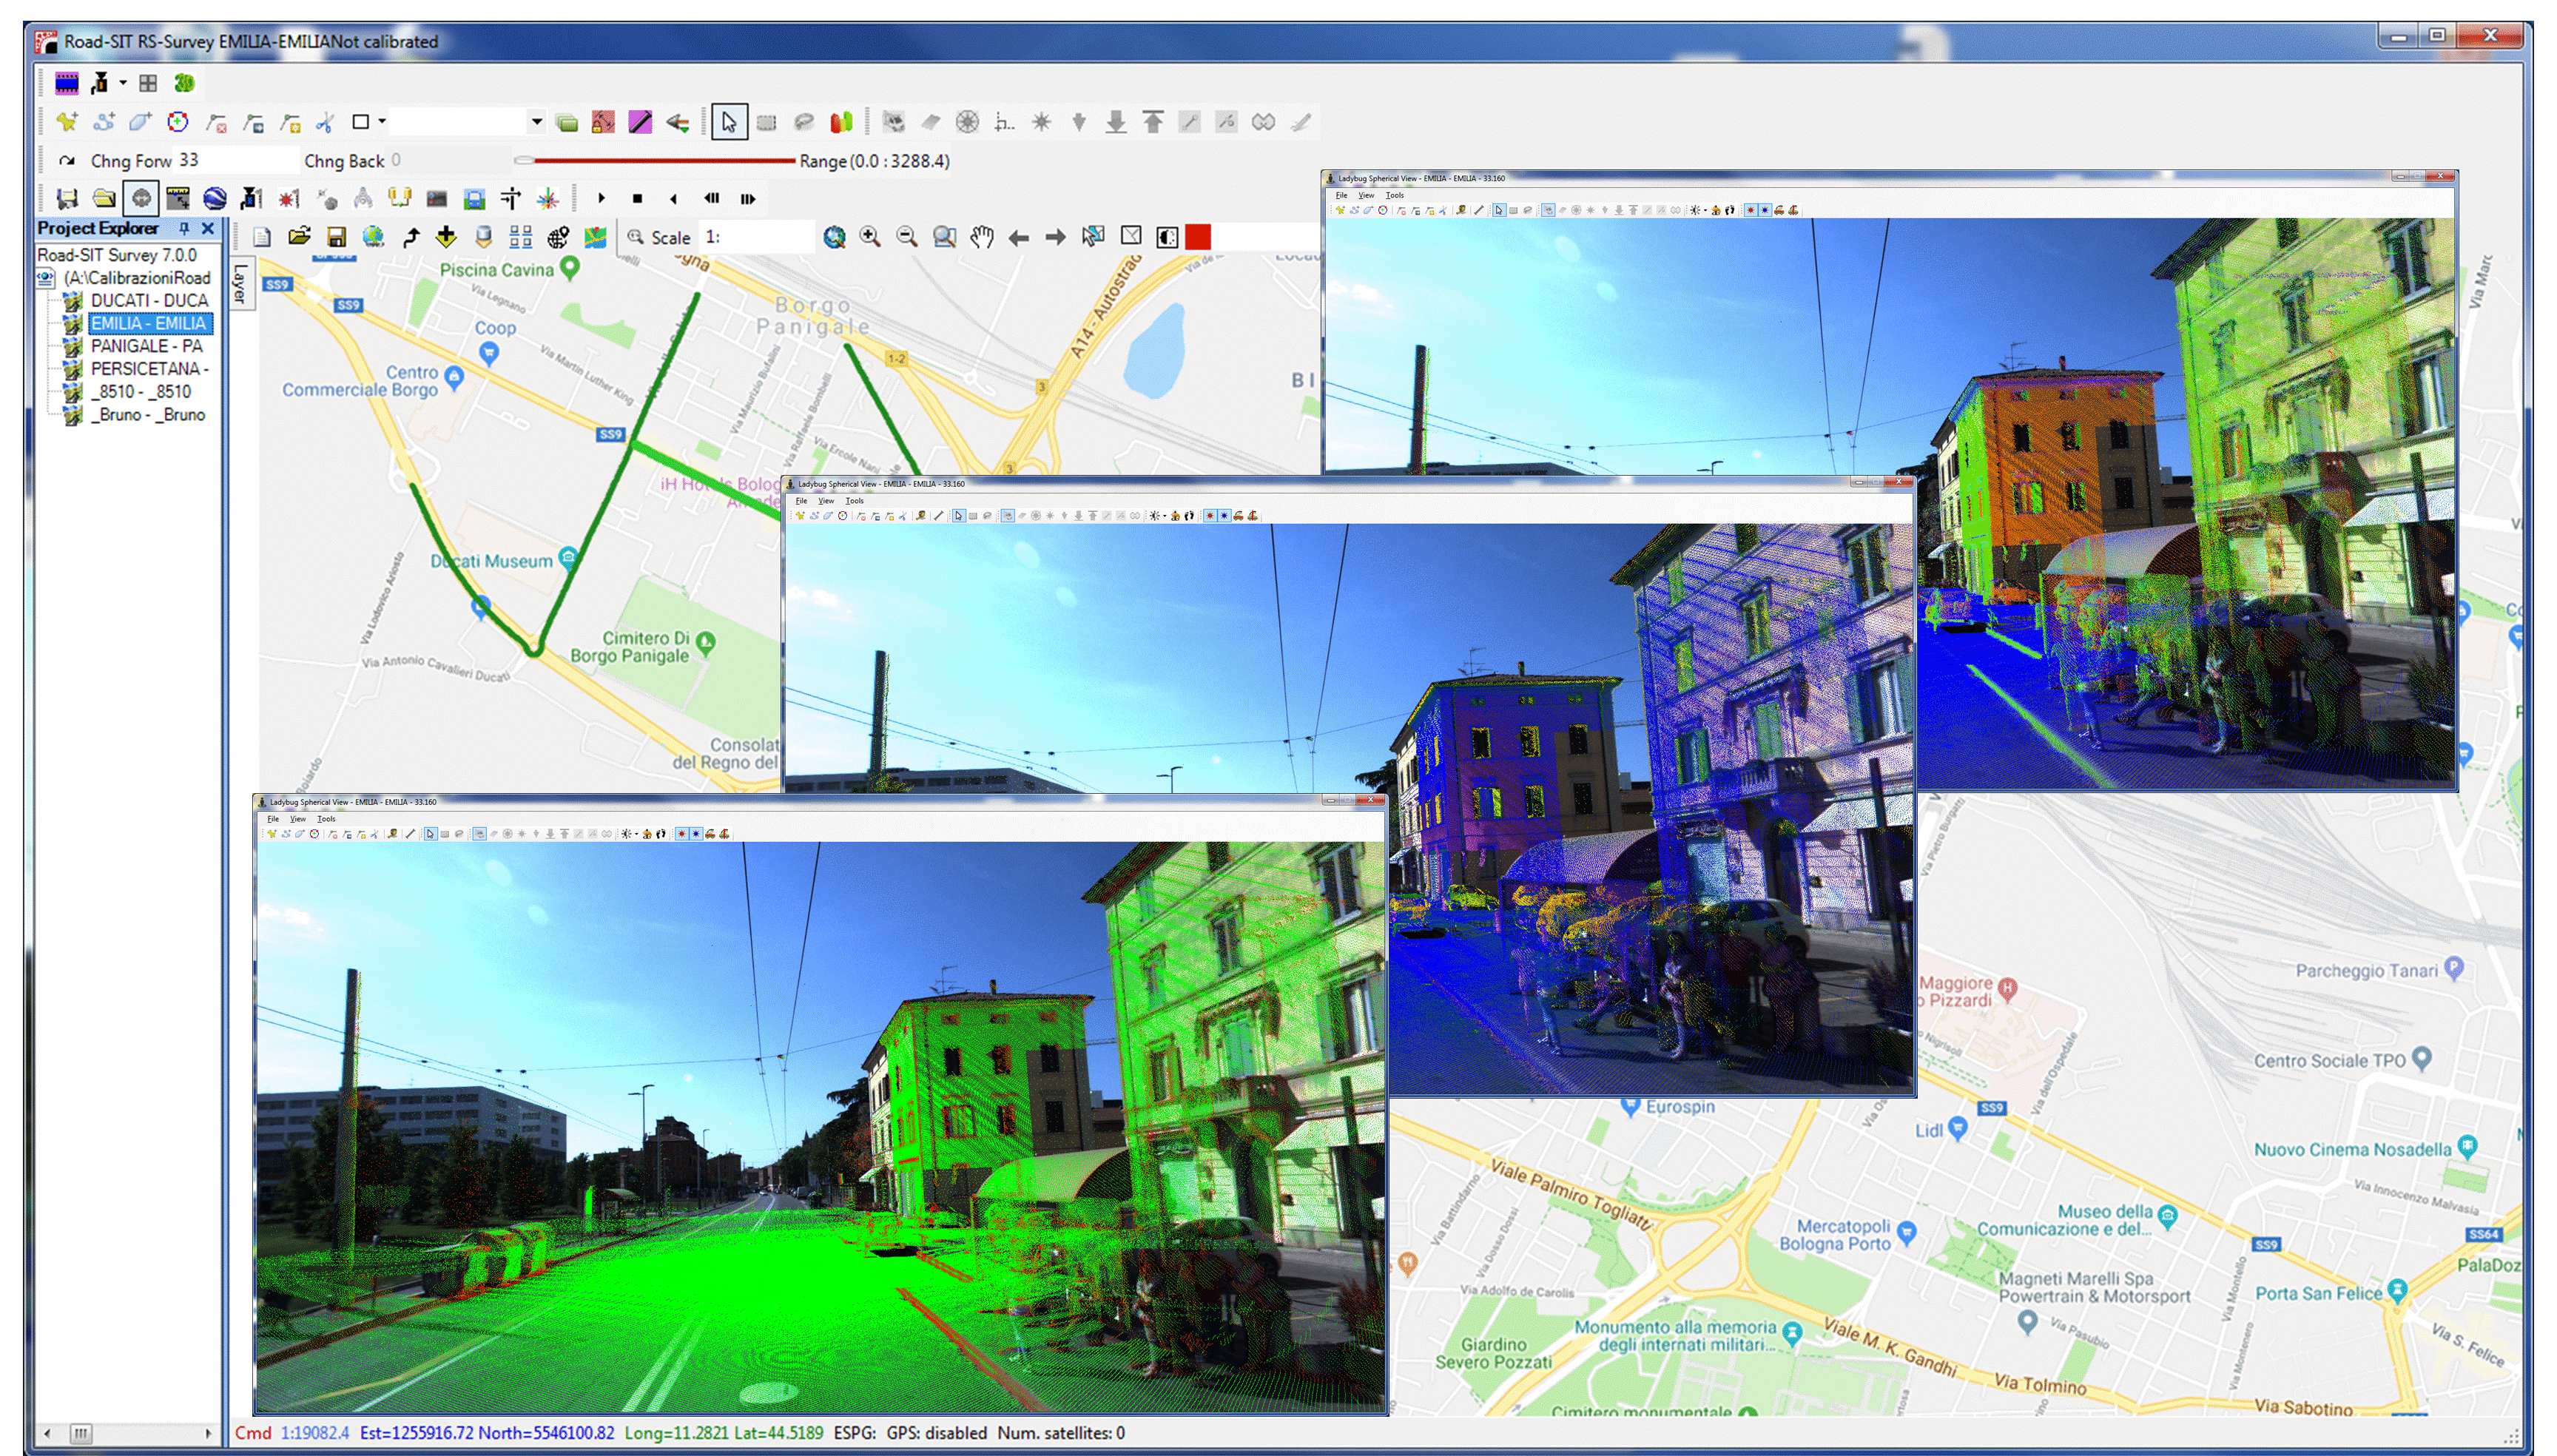
Task: Expand the rectangle shape dropdown arrow
Action: coord(382,122)
